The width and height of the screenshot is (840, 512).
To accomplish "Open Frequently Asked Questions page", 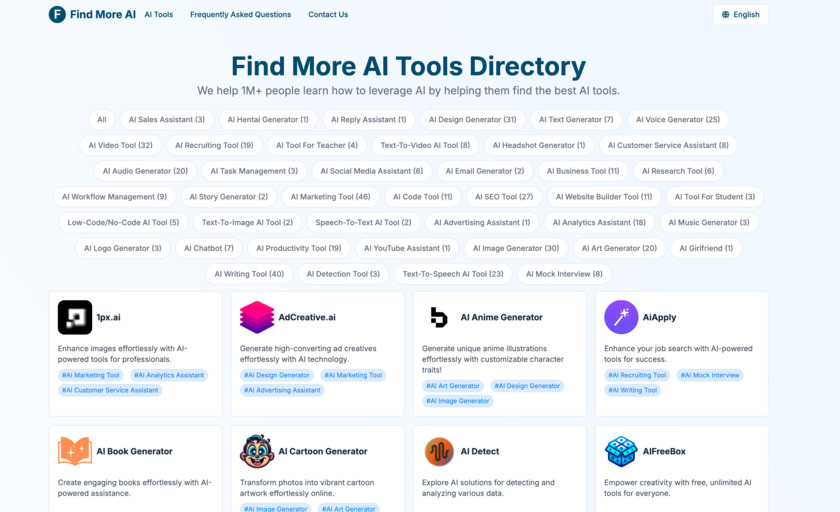I will point(241,14).
